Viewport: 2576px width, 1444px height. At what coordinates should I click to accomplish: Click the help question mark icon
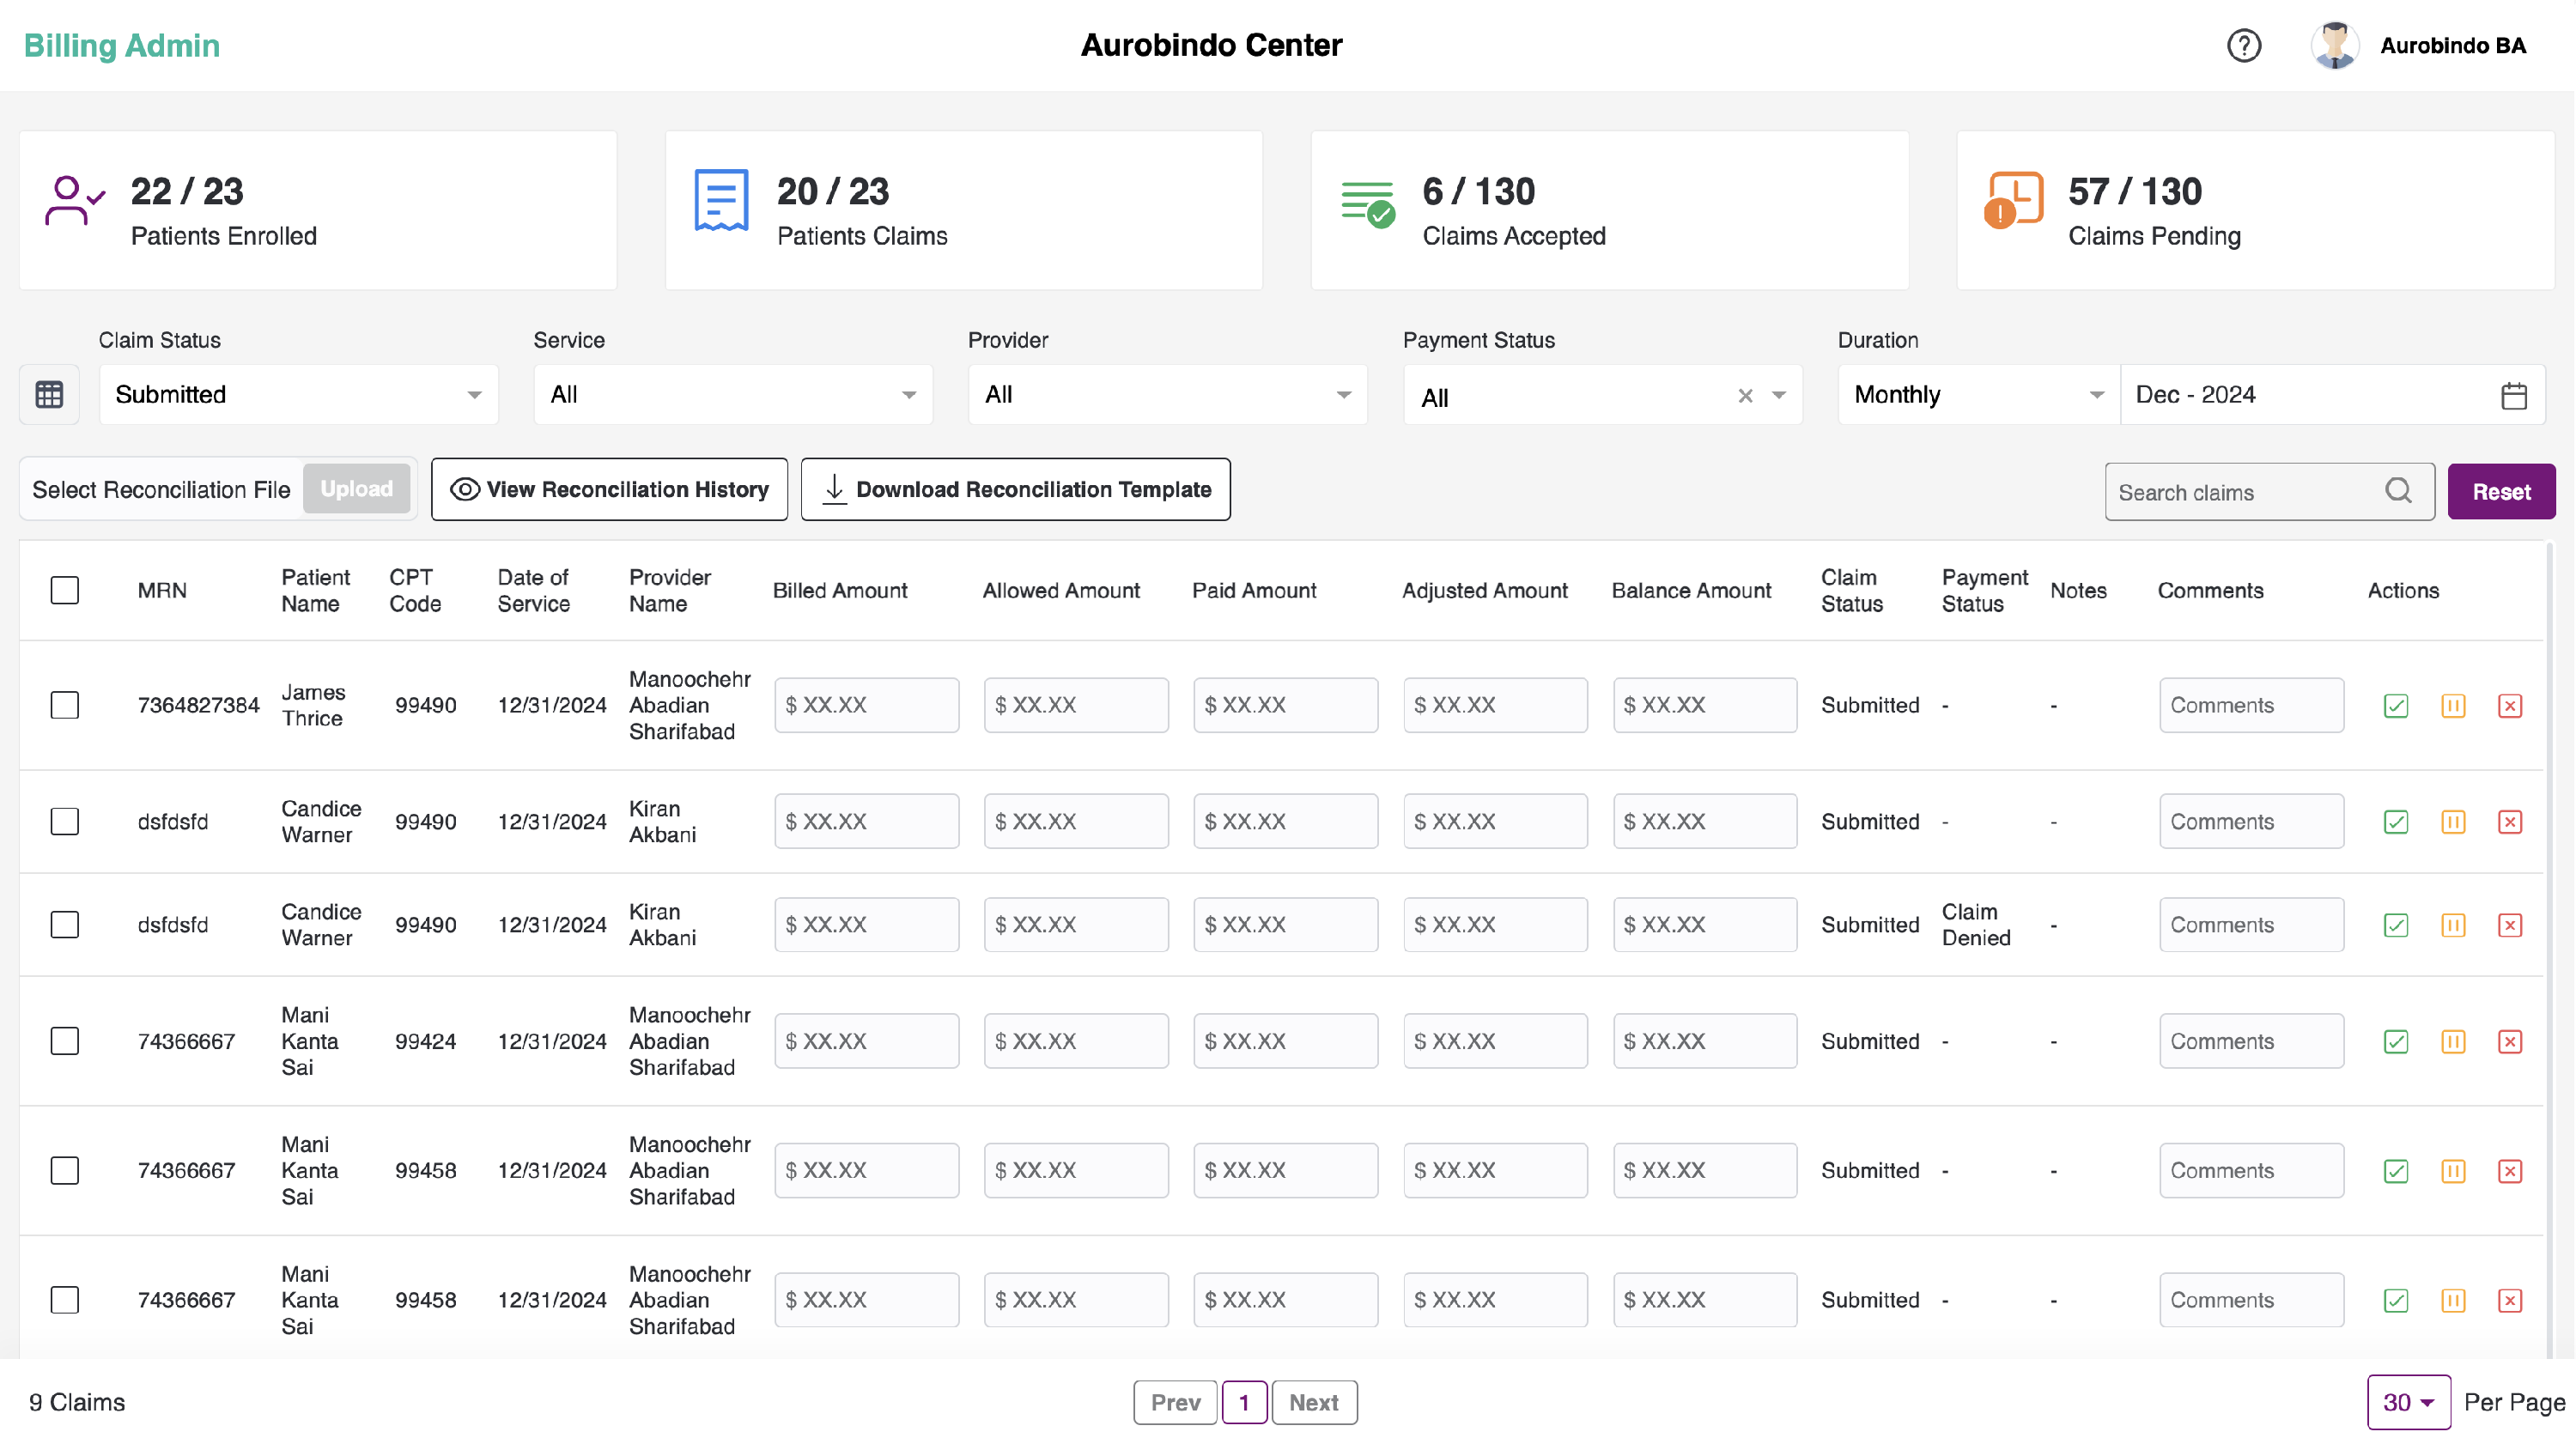tap(2243, 46)
